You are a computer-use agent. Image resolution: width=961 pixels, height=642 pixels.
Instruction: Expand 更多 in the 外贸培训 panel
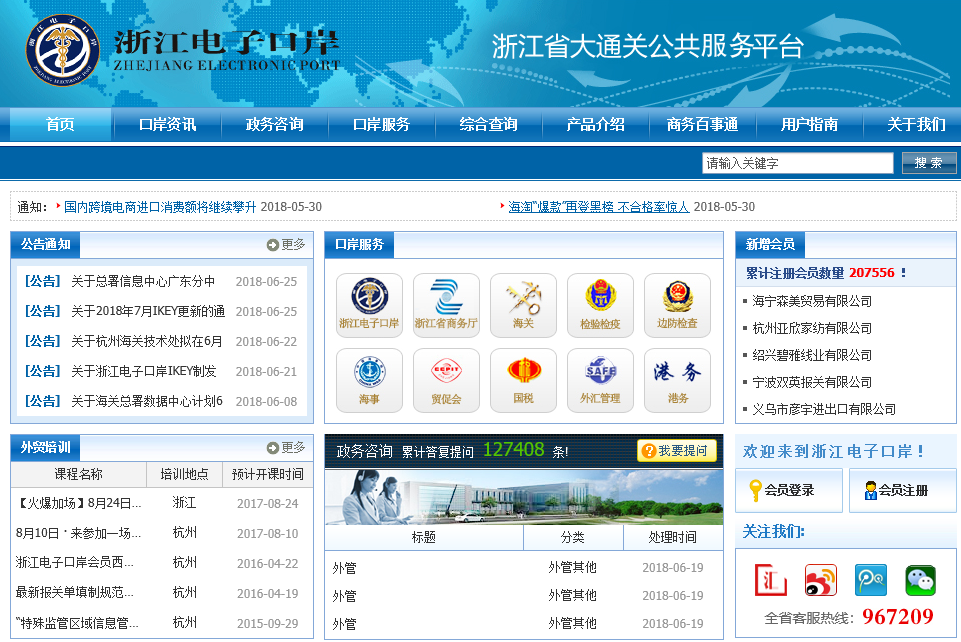point(286,448)
